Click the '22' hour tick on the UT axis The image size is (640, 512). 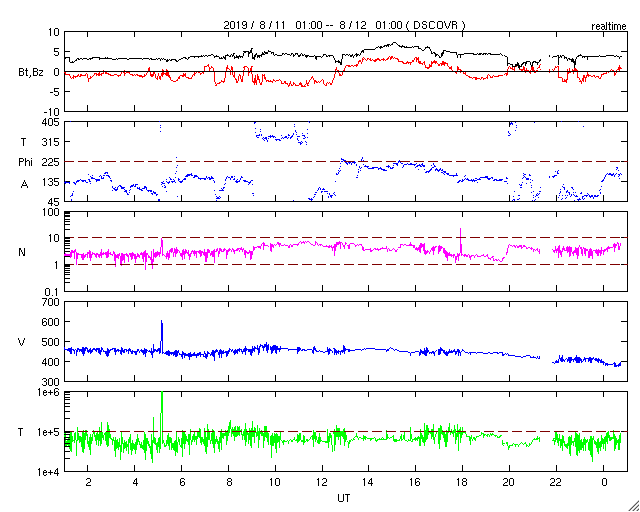coord(556,483)
